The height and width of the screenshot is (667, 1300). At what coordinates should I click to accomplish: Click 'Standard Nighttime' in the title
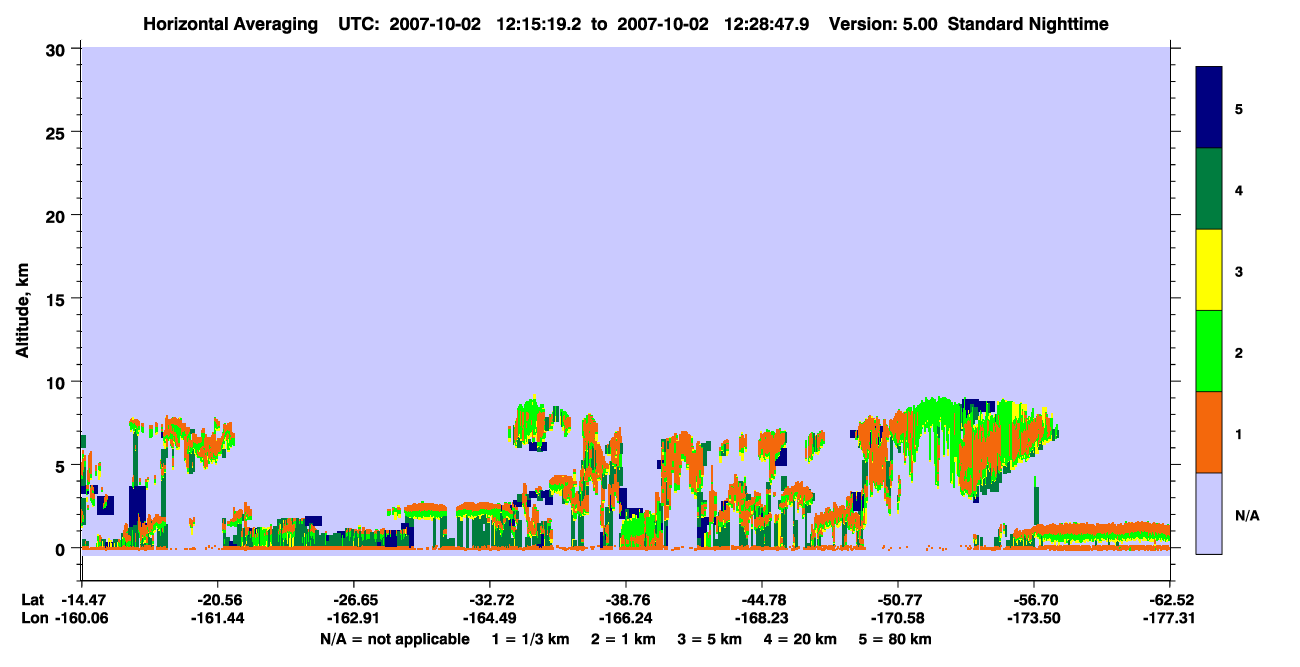click(1028, 24)
